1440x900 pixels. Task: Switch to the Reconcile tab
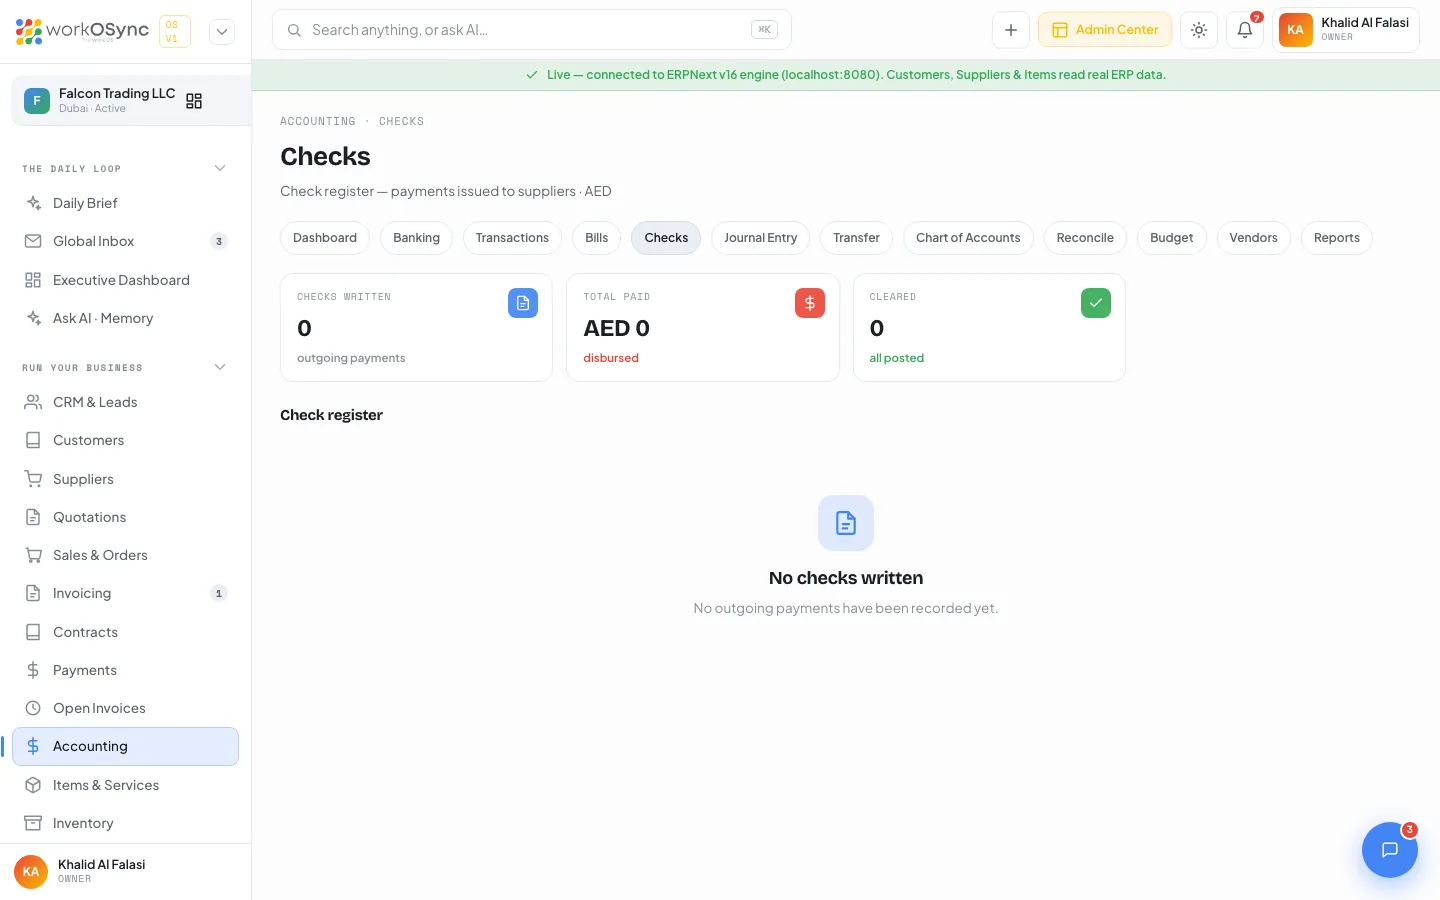coord(1085,238)
